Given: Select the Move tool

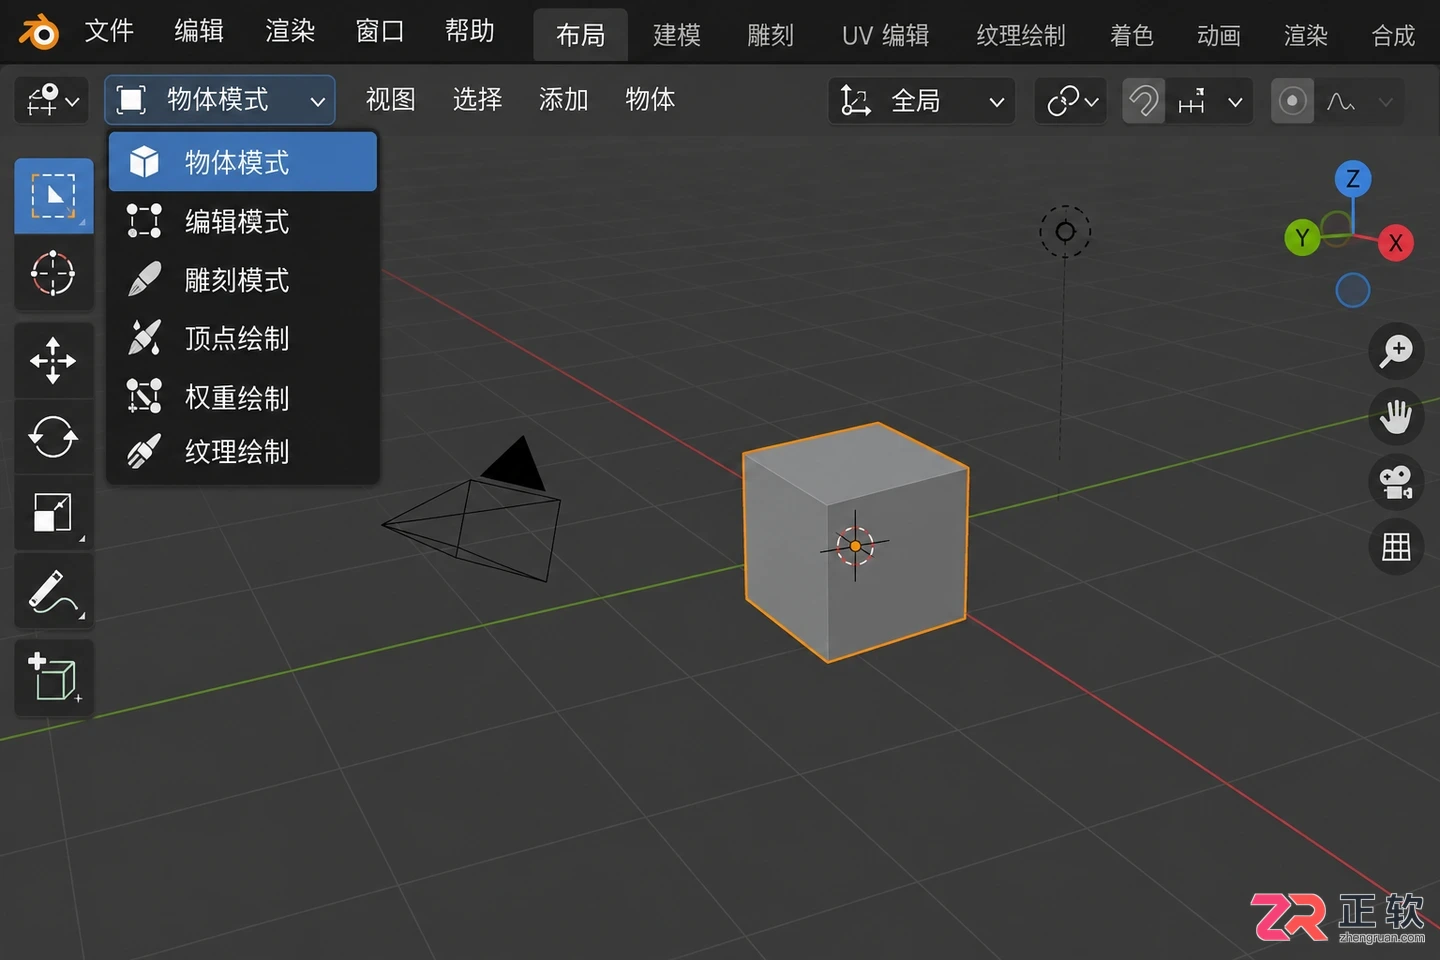Looking at the screenshot, I should [x=54, y=361].
